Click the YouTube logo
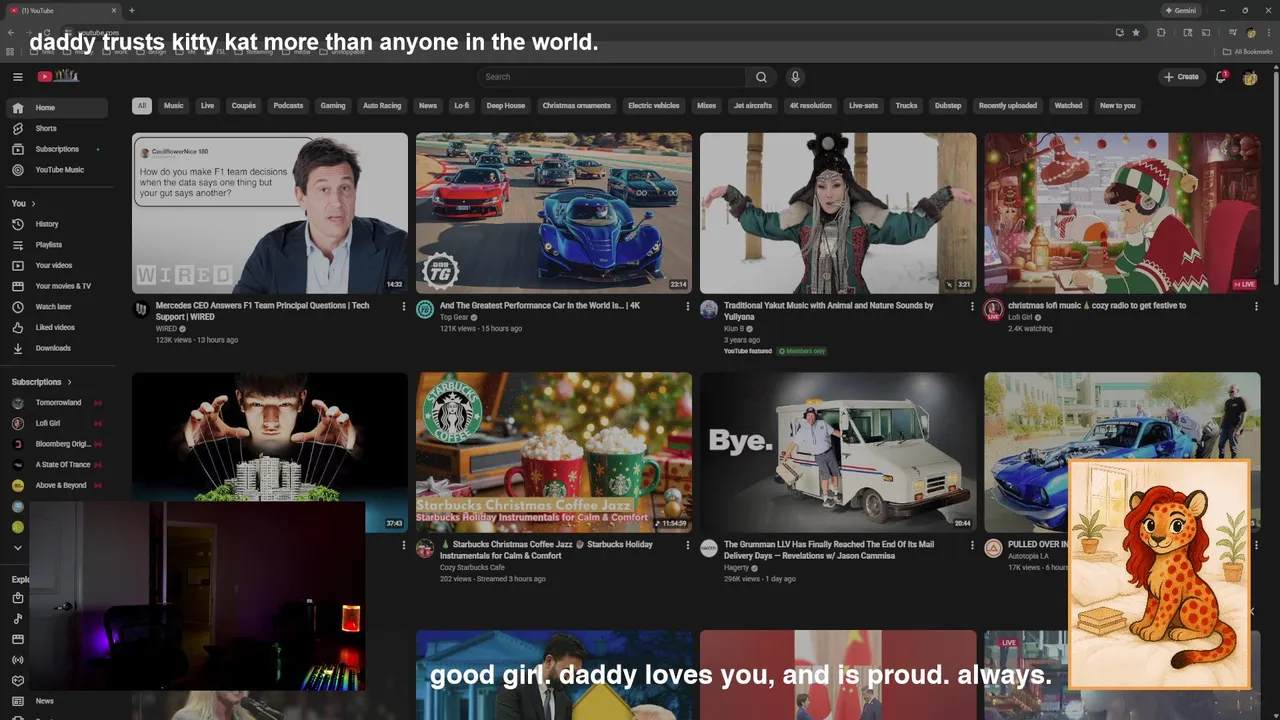The image size is (1280, 720). point(58,76)
